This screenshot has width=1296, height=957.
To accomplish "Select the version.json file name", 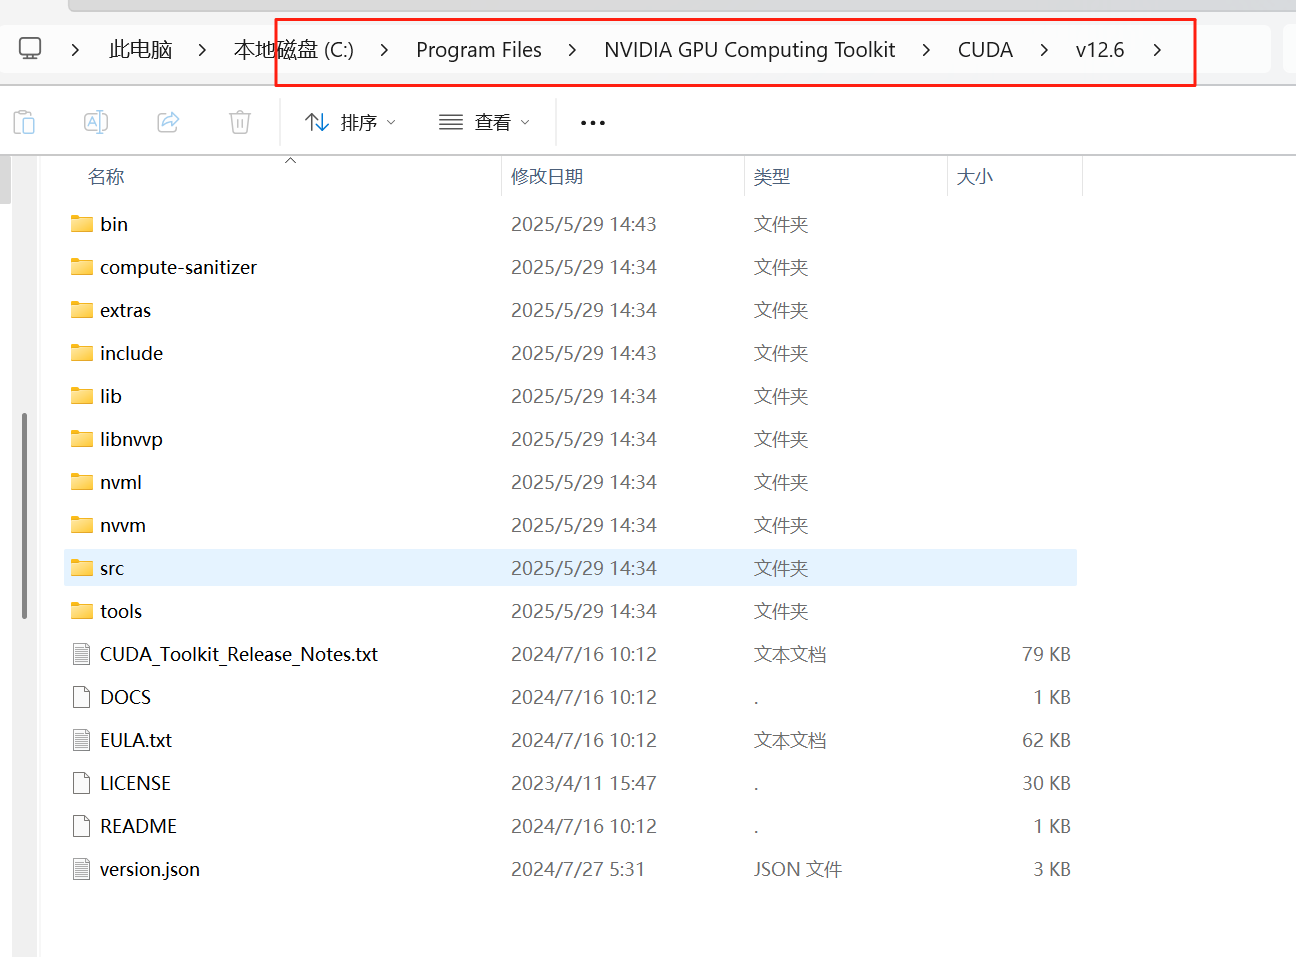I will tap(150, 869).
